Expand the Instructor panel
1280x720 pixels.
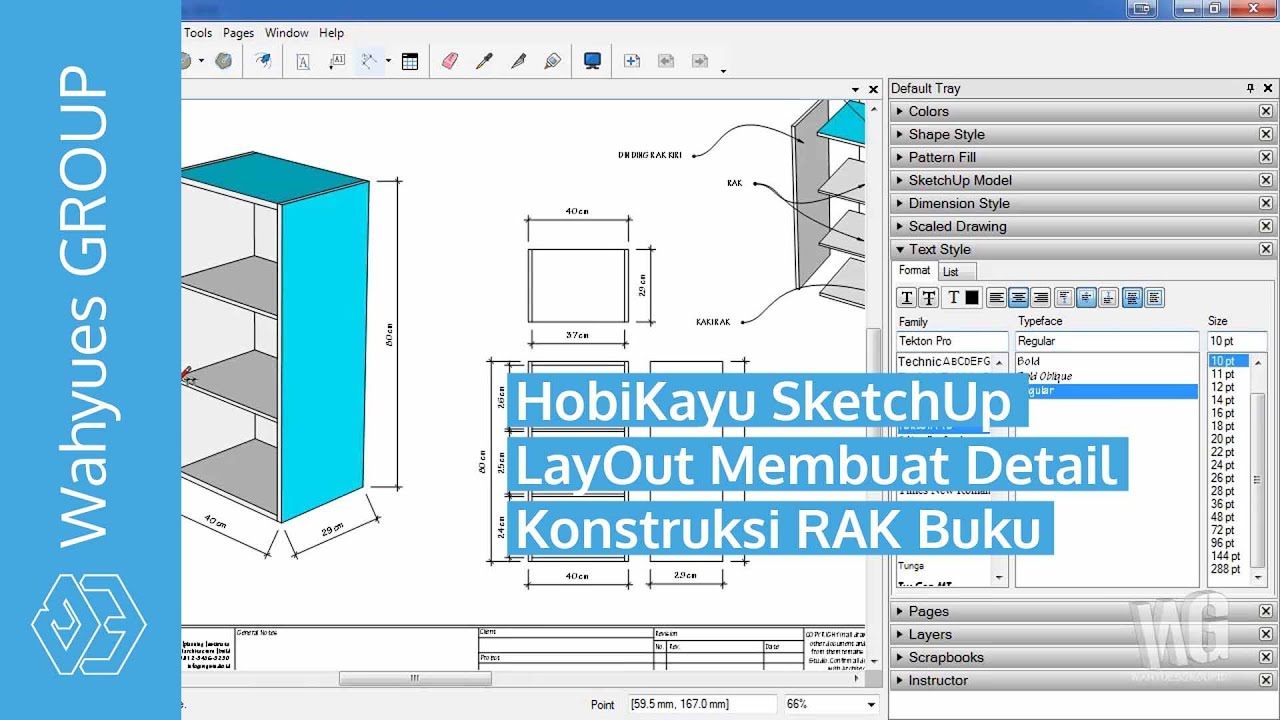click(1082, 680)
